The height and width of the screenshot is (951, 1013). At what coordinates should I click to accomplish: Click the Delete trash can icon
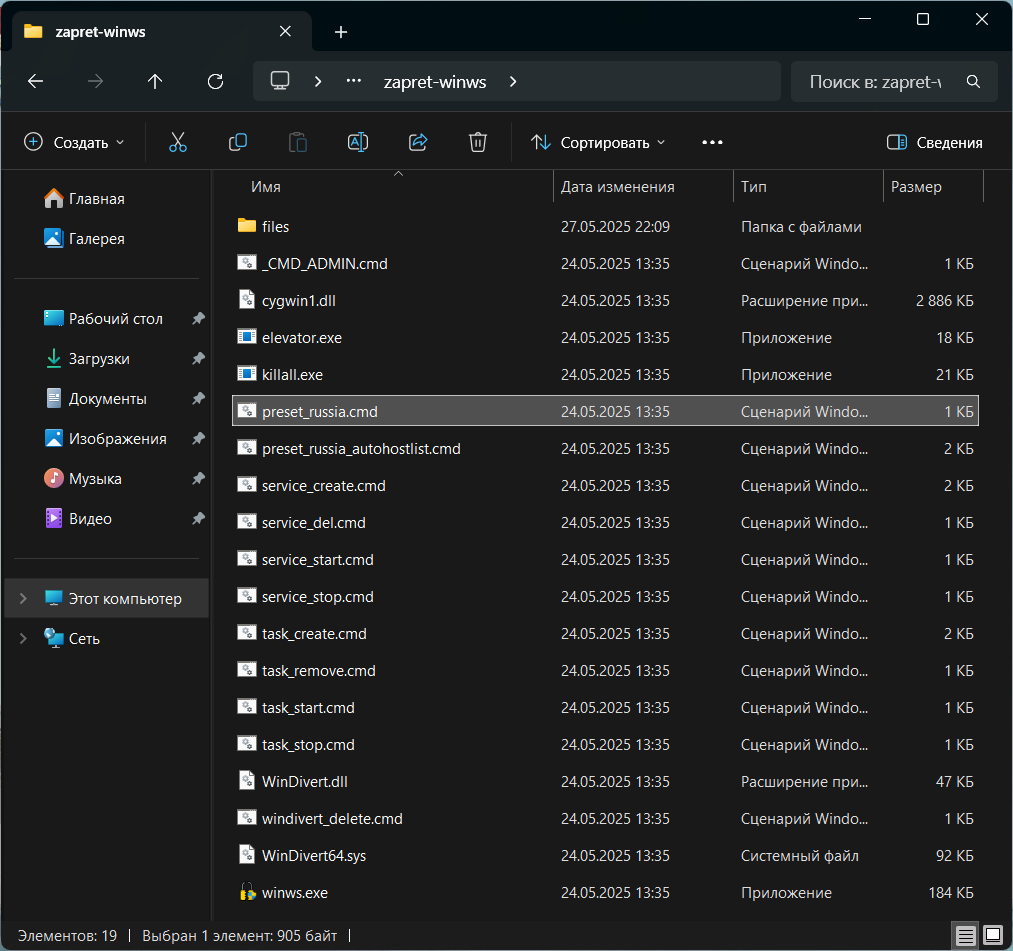478,143
